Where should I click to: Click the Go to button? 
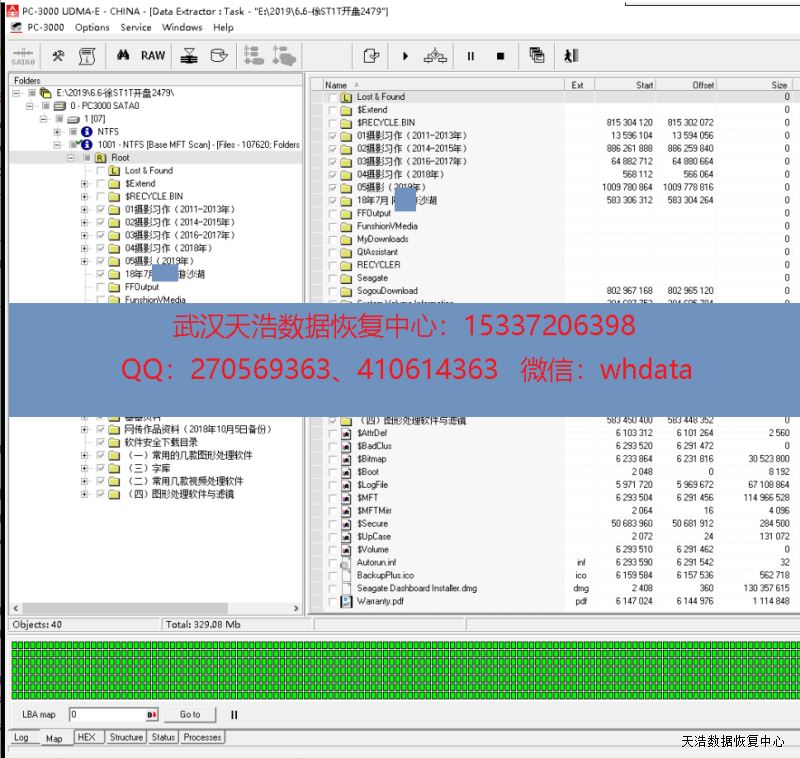(x=190, y=715)
